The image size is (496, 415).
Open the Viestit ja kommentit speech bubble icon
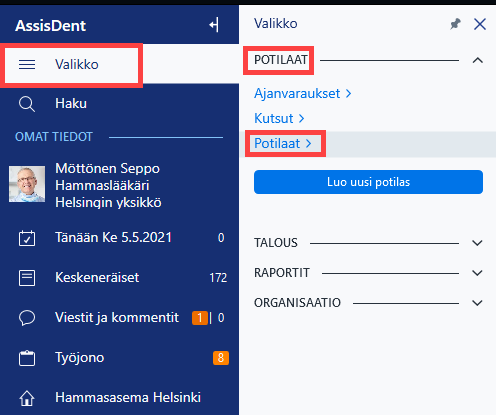[x=27, y=318]
